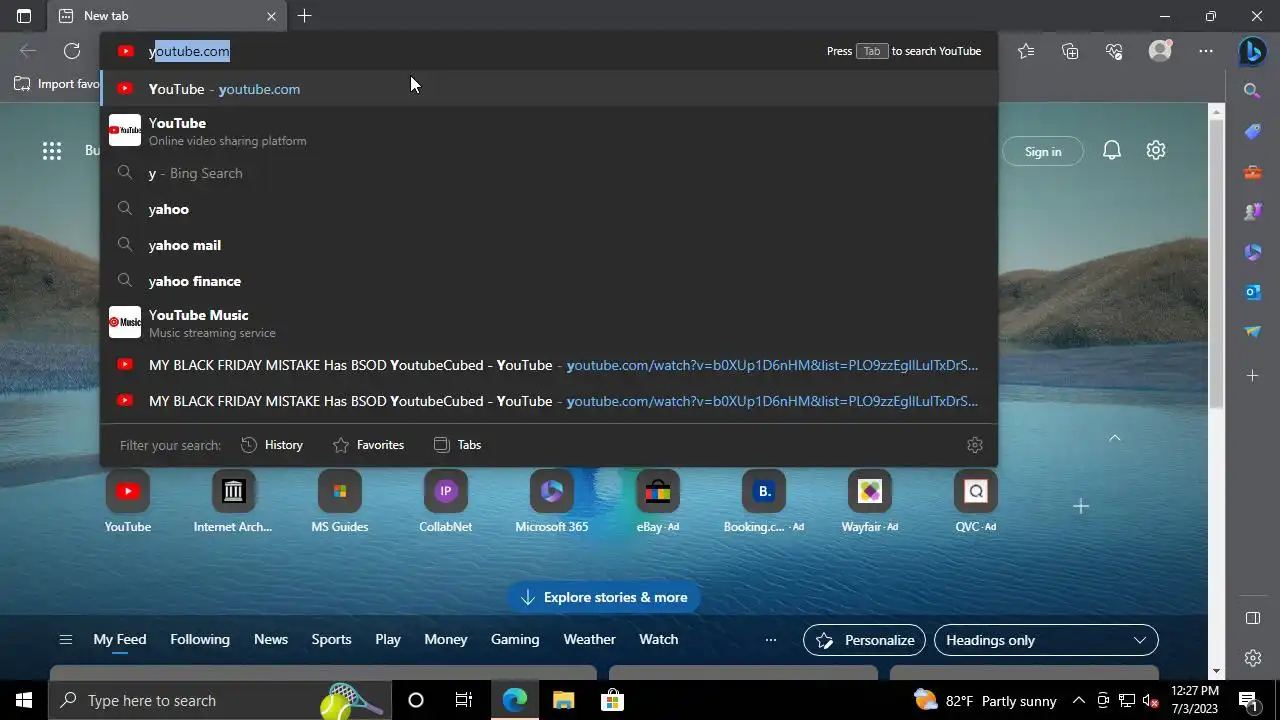The width and height of the screenshot is (1280, 720).
Task: Click the Personalize feed button
Action: (x=865, y=640)
